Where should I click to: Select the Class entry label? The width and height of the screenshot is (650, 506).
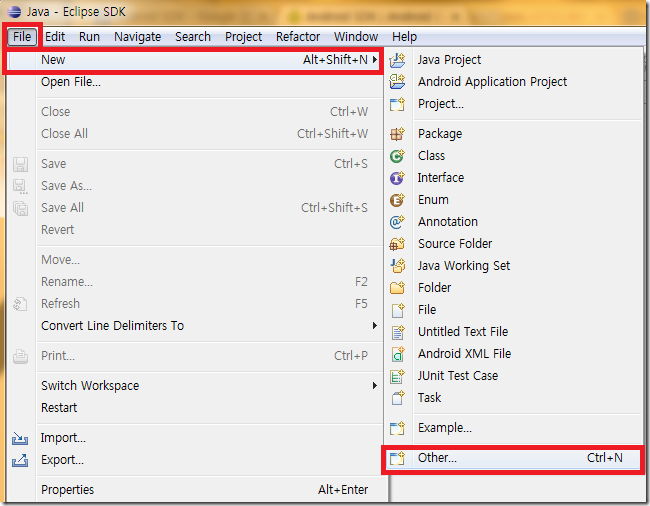[432, 156]
